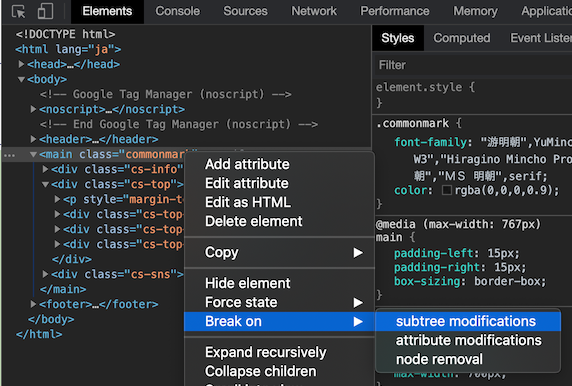The height and width of the screenshot is (386, 572).
Task: Expand the header element node
Action: 33,139
